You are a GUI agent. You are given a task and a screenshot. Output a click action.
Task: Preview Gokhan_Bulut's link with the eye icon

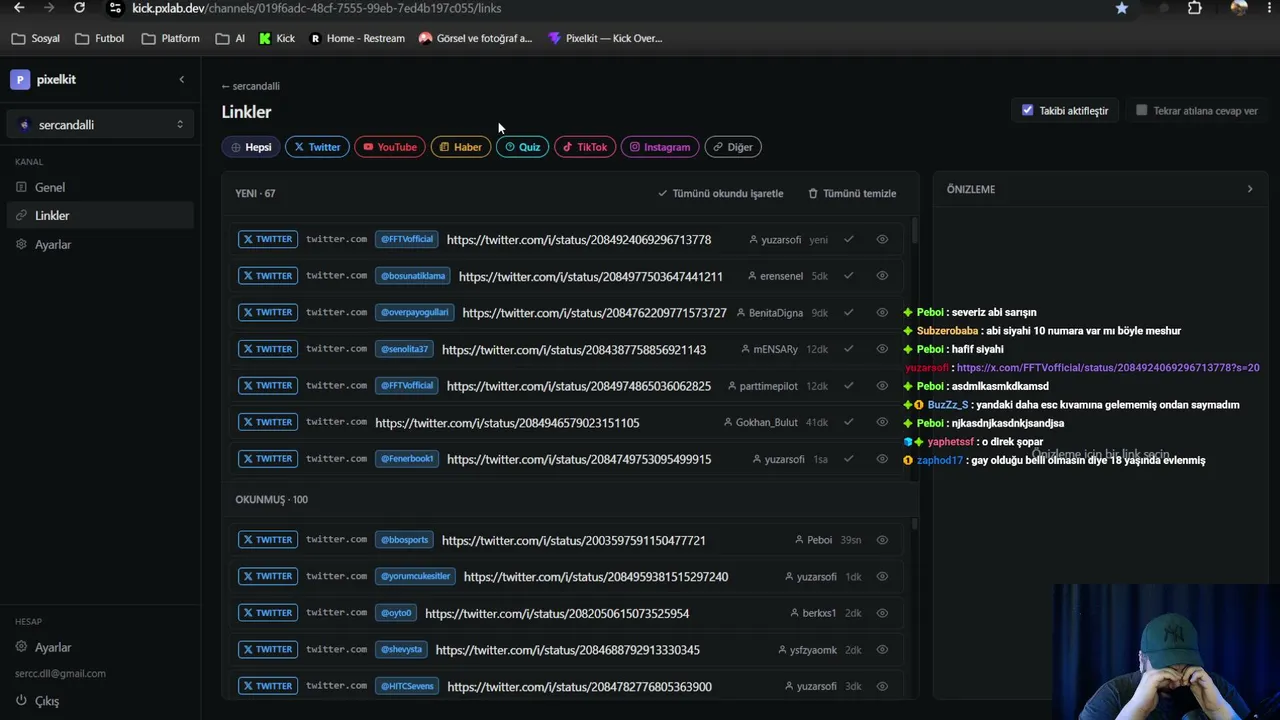882,422
